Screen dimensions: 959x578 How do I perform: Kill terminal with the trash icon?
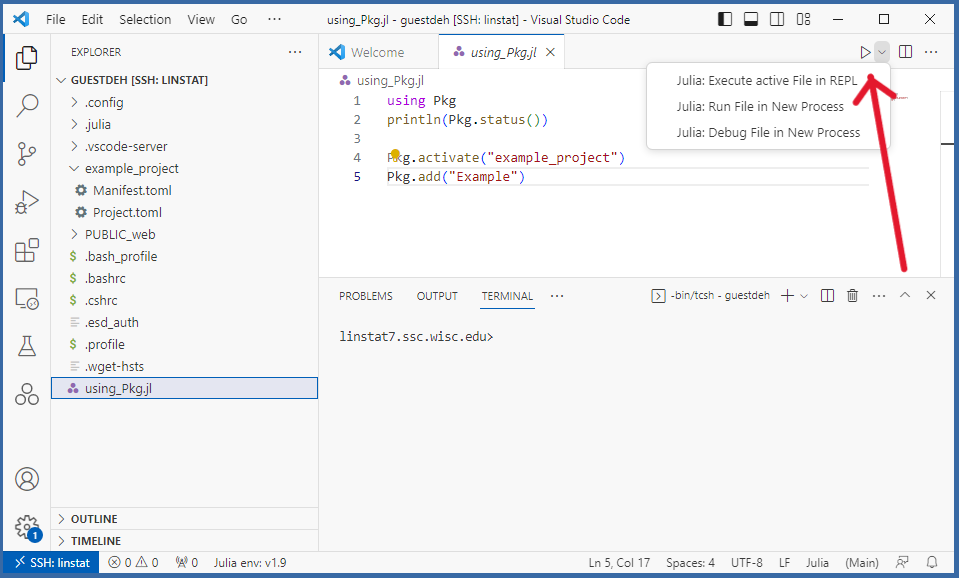(x=852, y=296)
